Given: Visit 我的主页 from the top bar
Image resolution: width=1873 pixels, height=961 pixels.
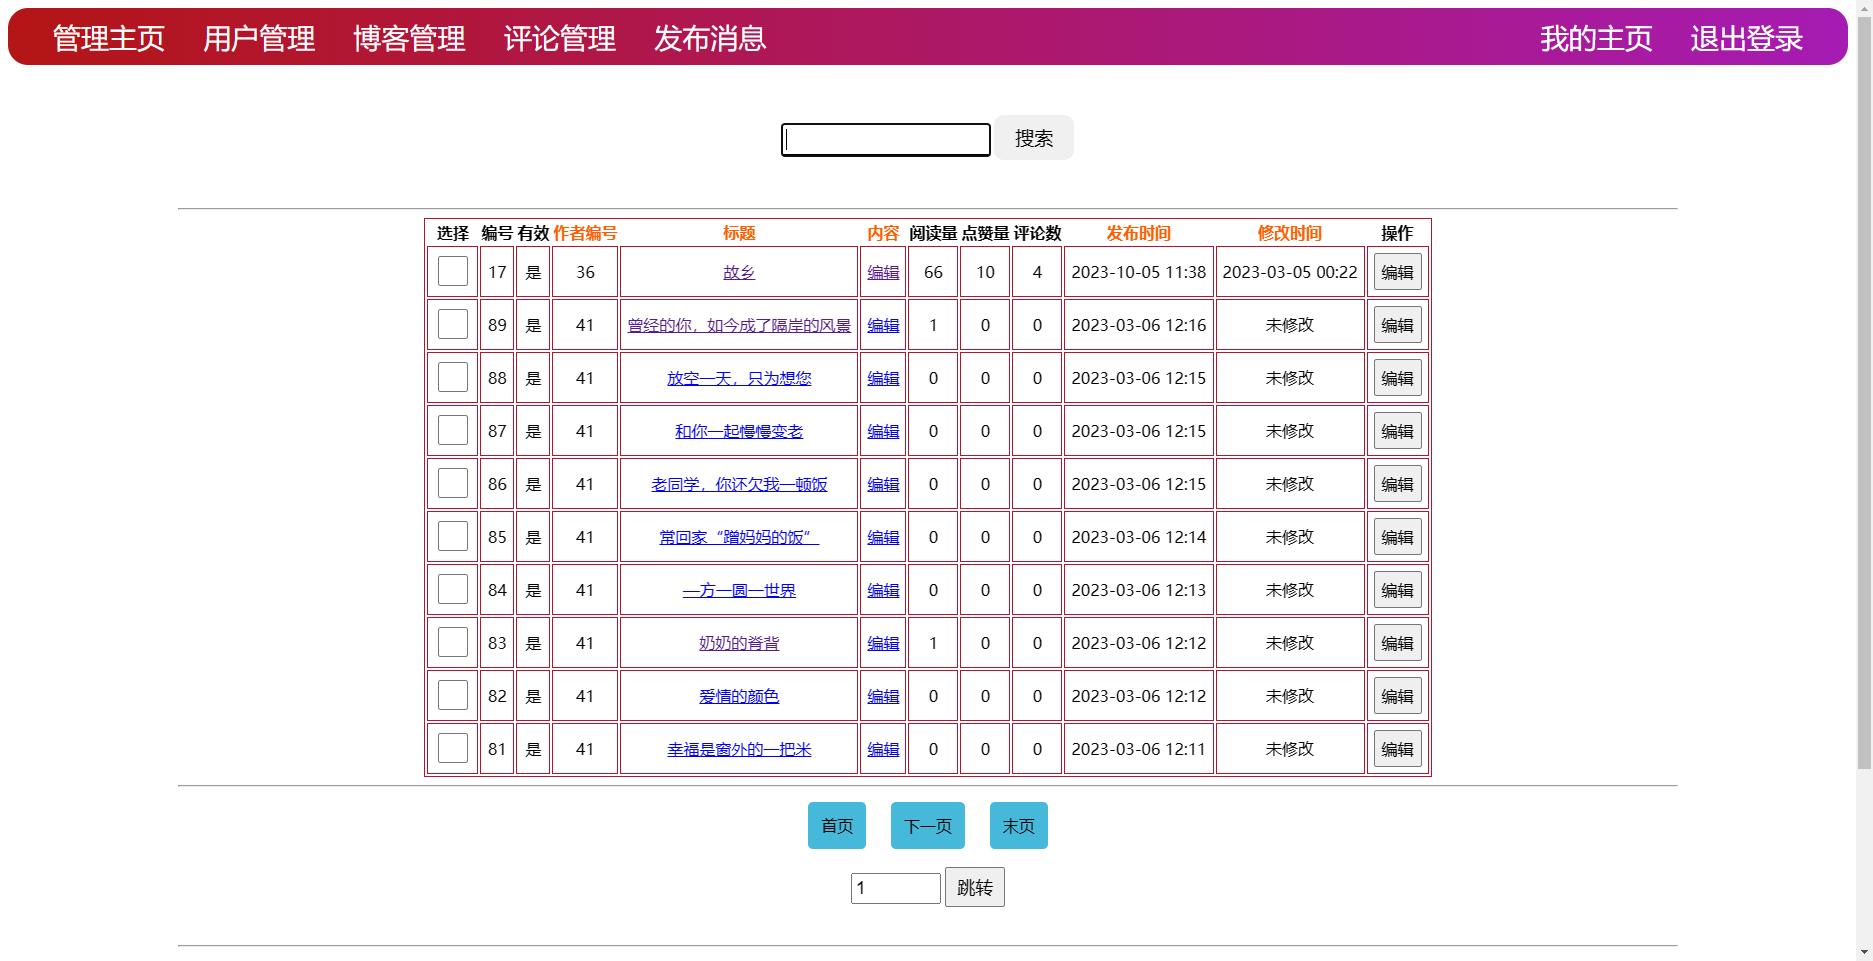Looking at the screenshot, I should (x=1596, y=38).
